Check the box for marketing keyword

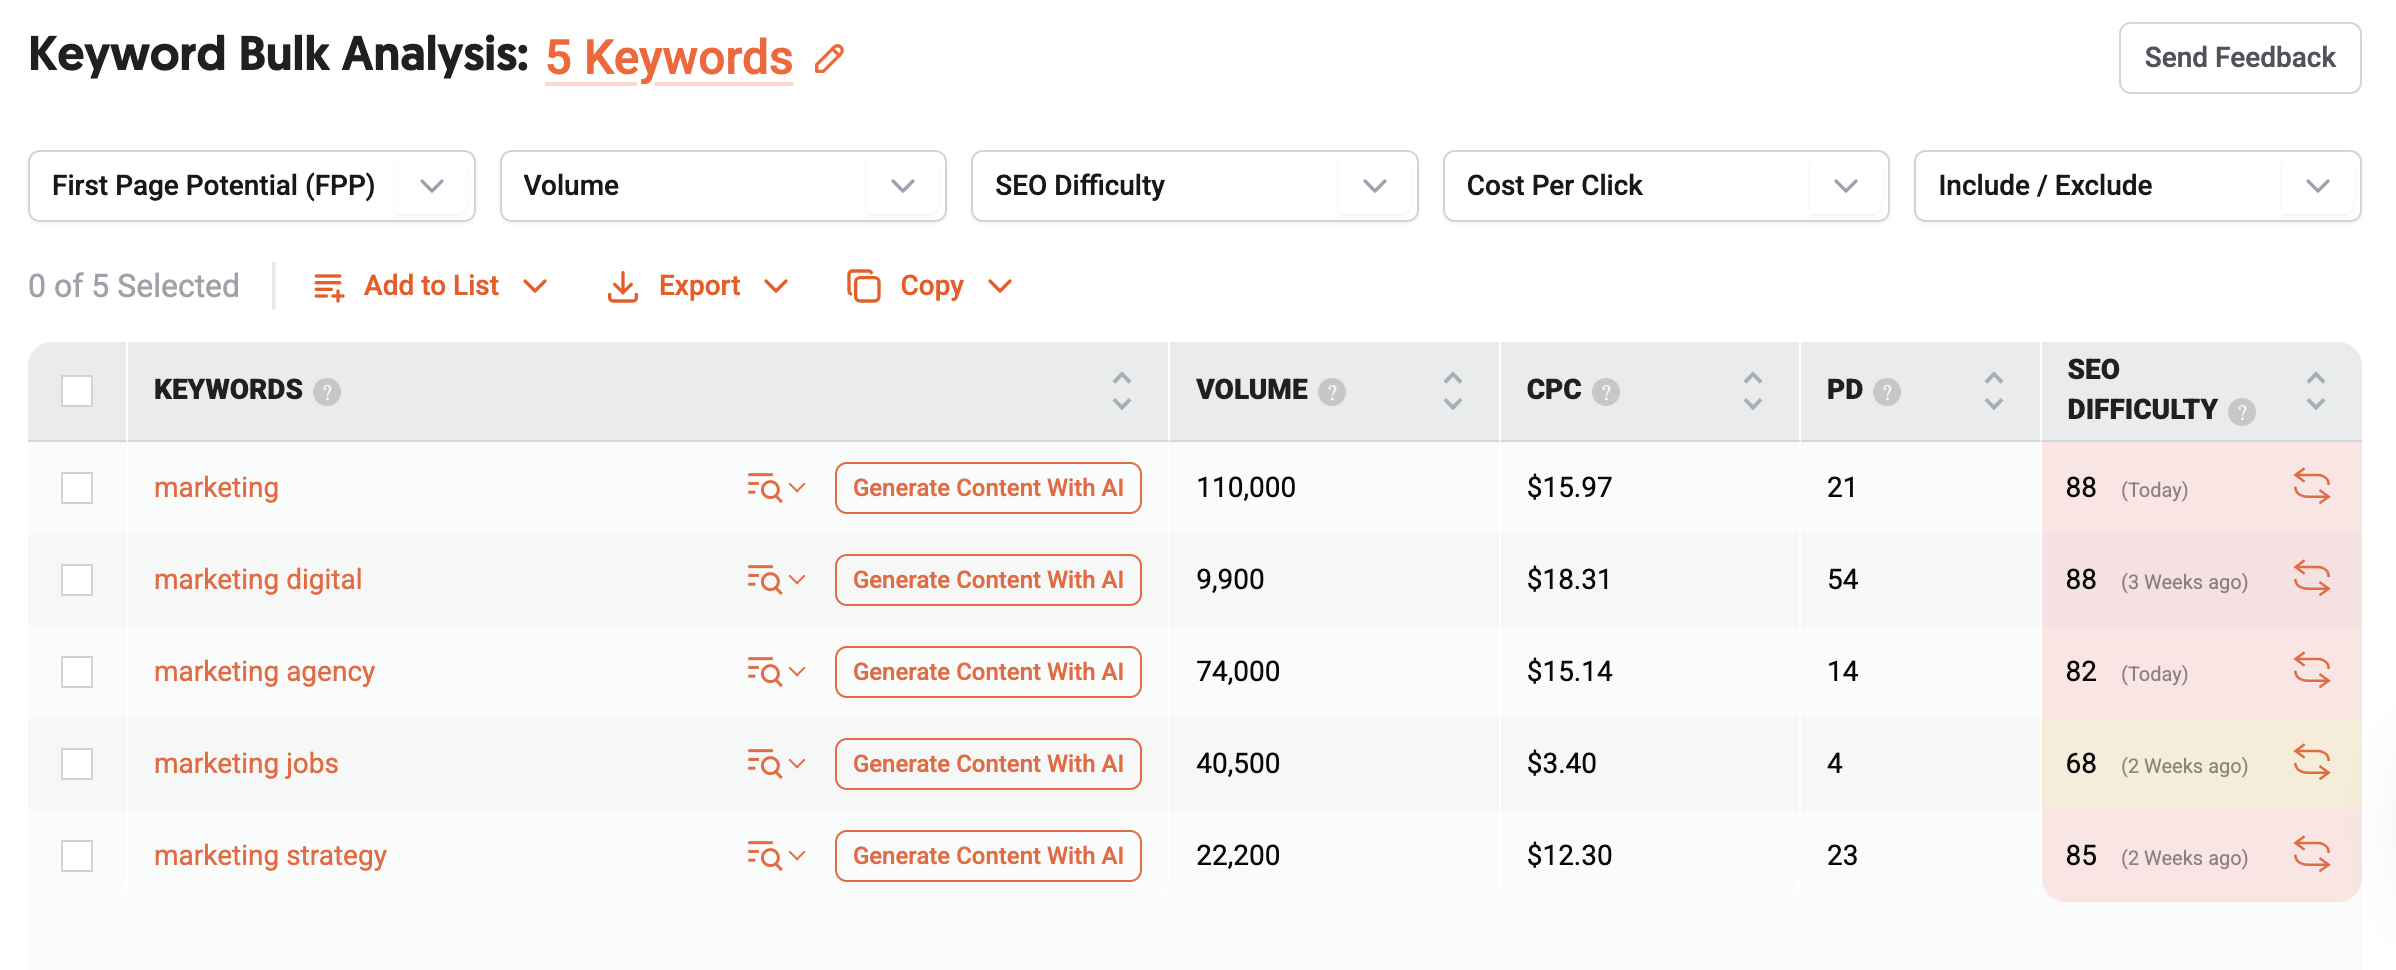pyautogui.click(x=77, y=488)
